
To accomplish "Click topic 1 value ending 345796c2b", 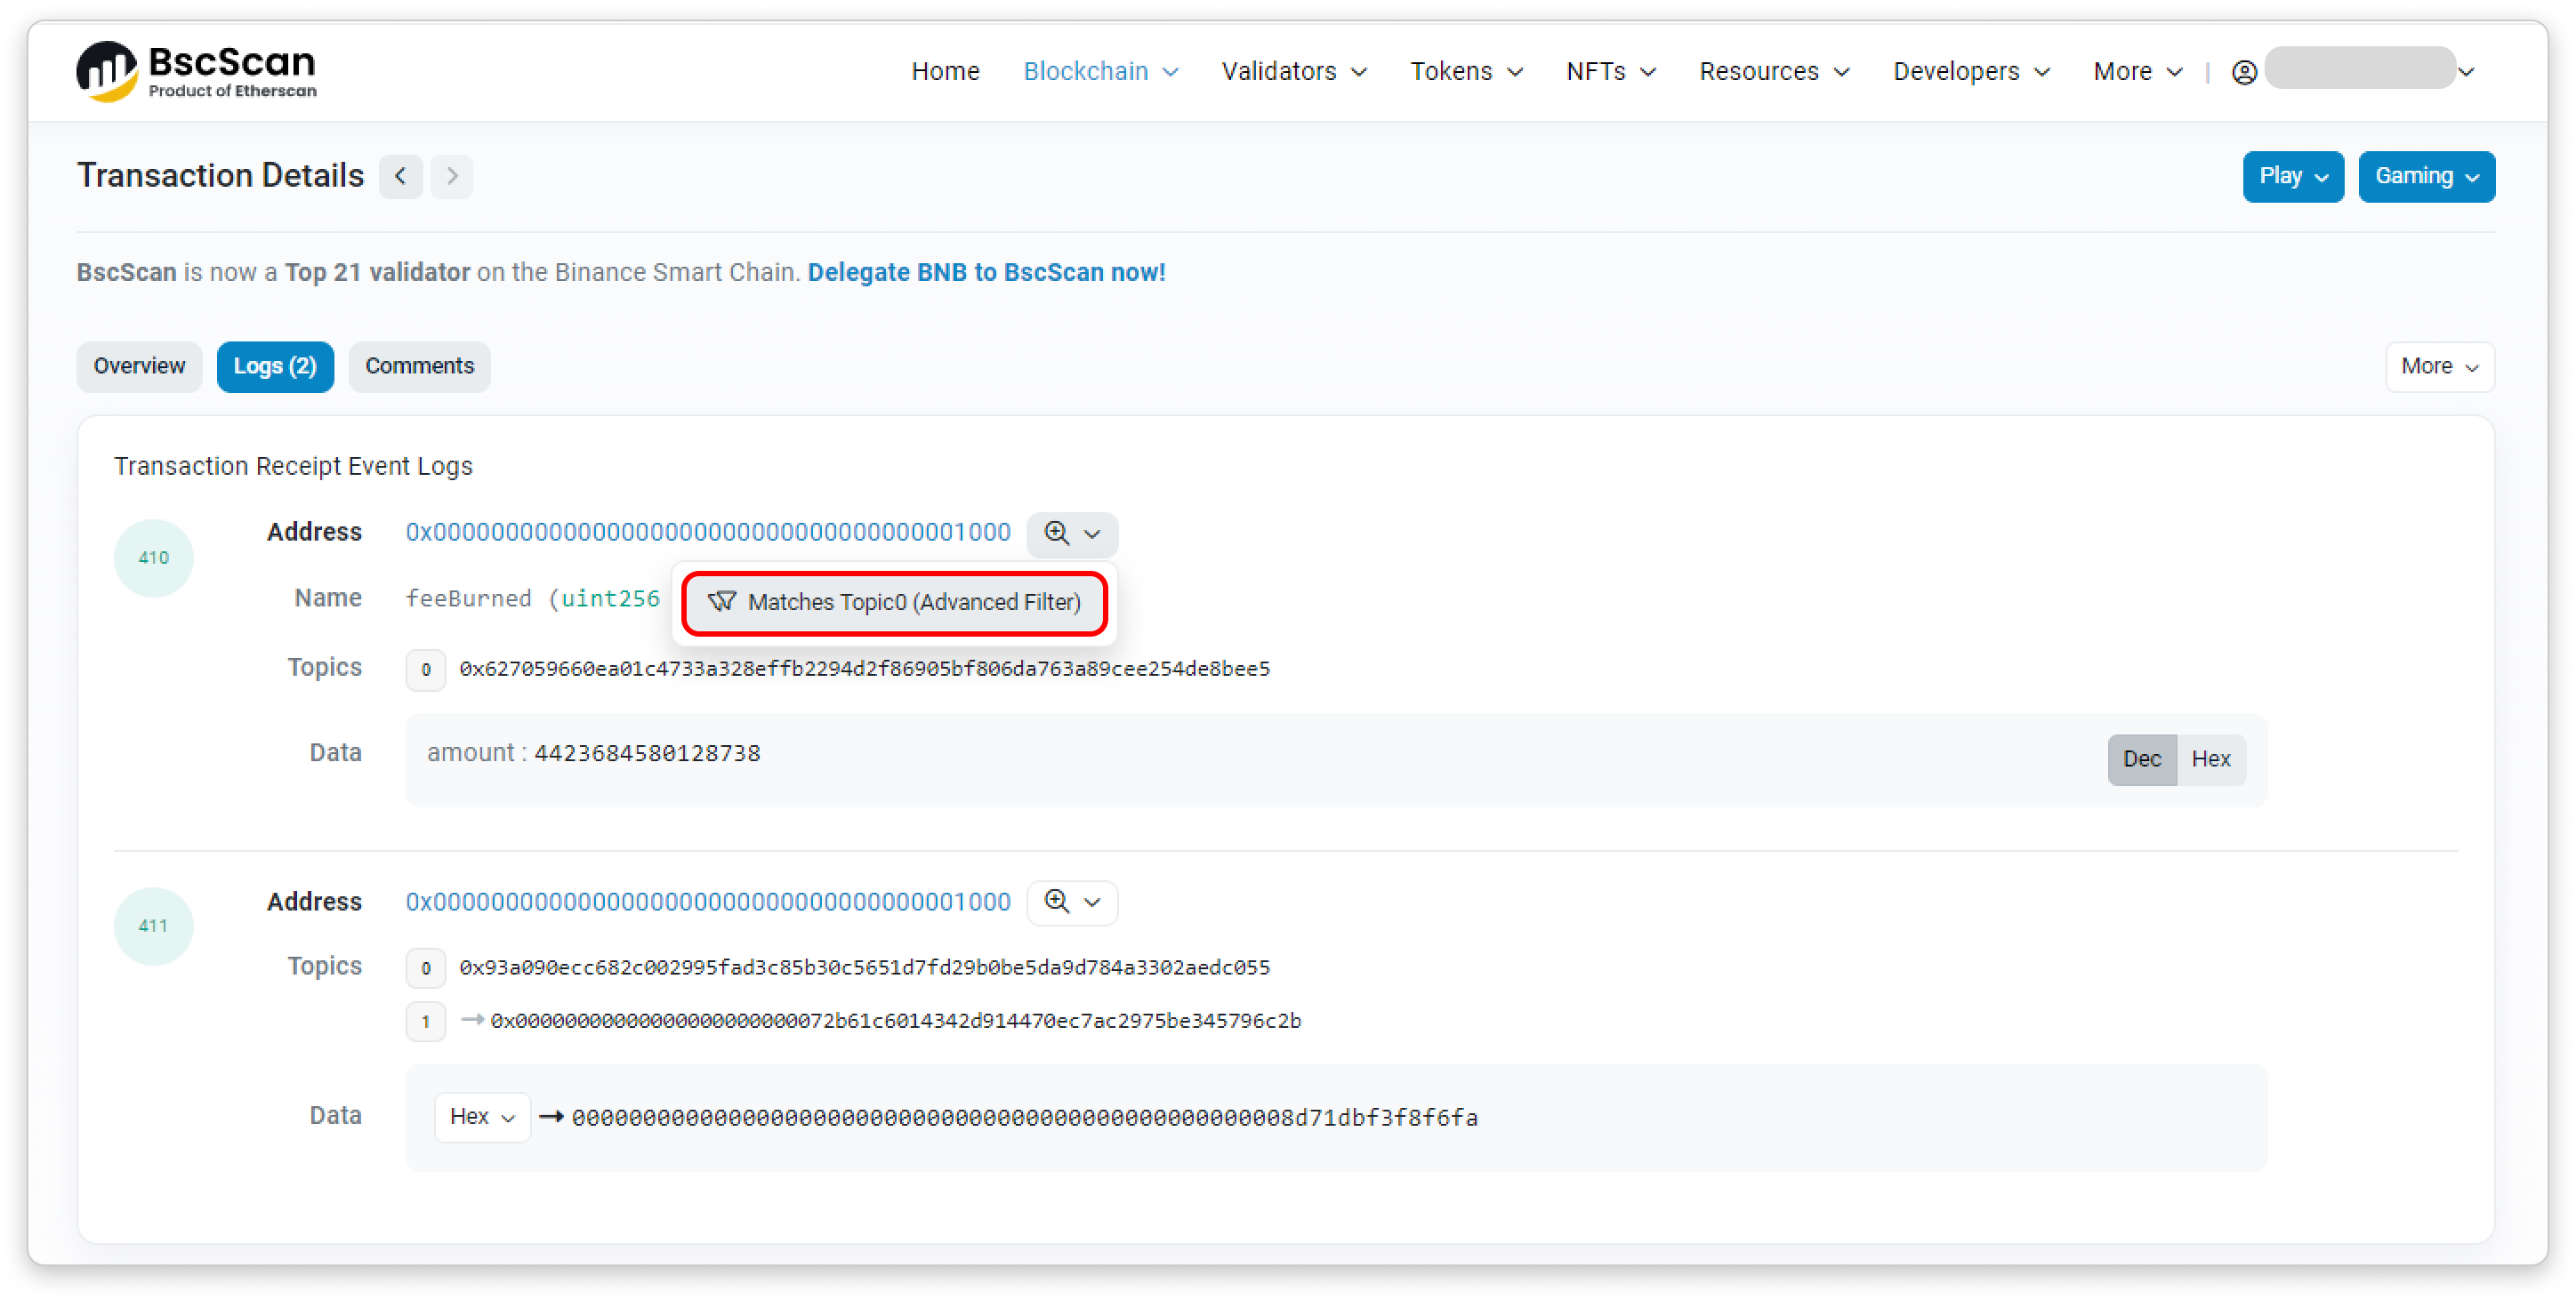I will [895, 1021].
